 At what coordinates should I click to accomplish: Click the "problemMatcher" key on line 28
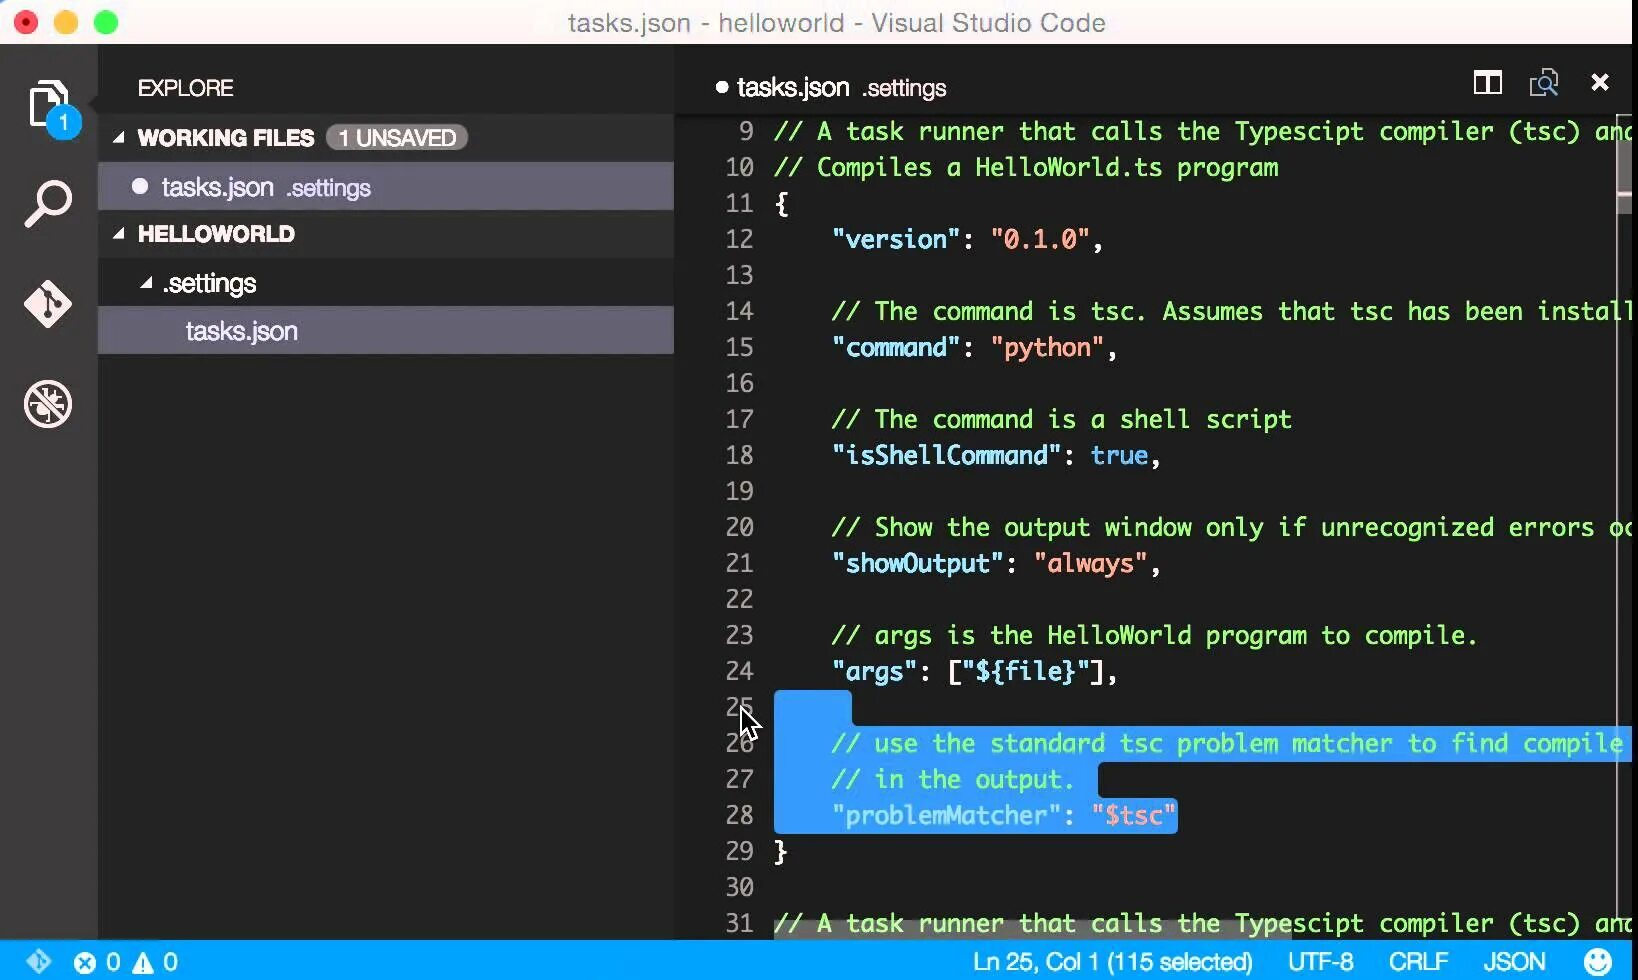pyautogui.click(x=946, y=815)
